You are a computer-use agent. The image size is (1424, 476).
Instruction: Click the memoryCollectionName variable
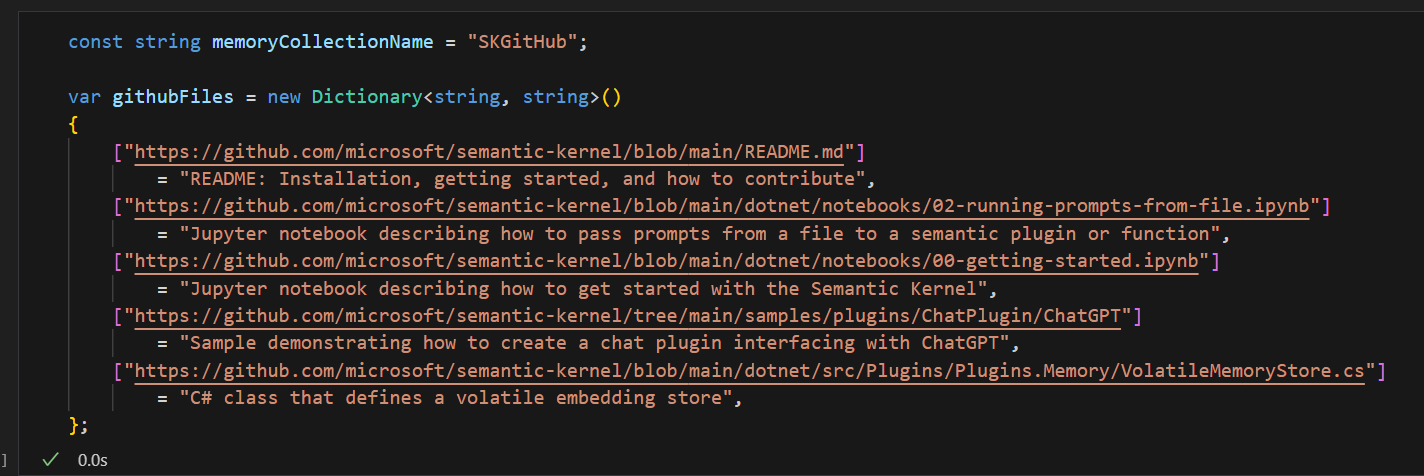[x=323, y=43]
